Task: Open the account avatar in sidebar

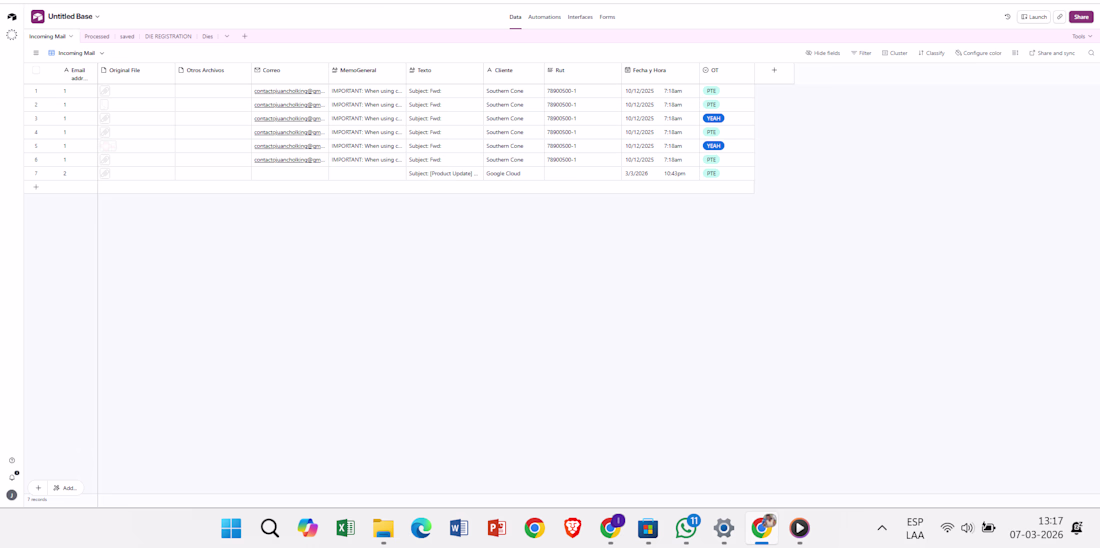Action: point(12,495)
